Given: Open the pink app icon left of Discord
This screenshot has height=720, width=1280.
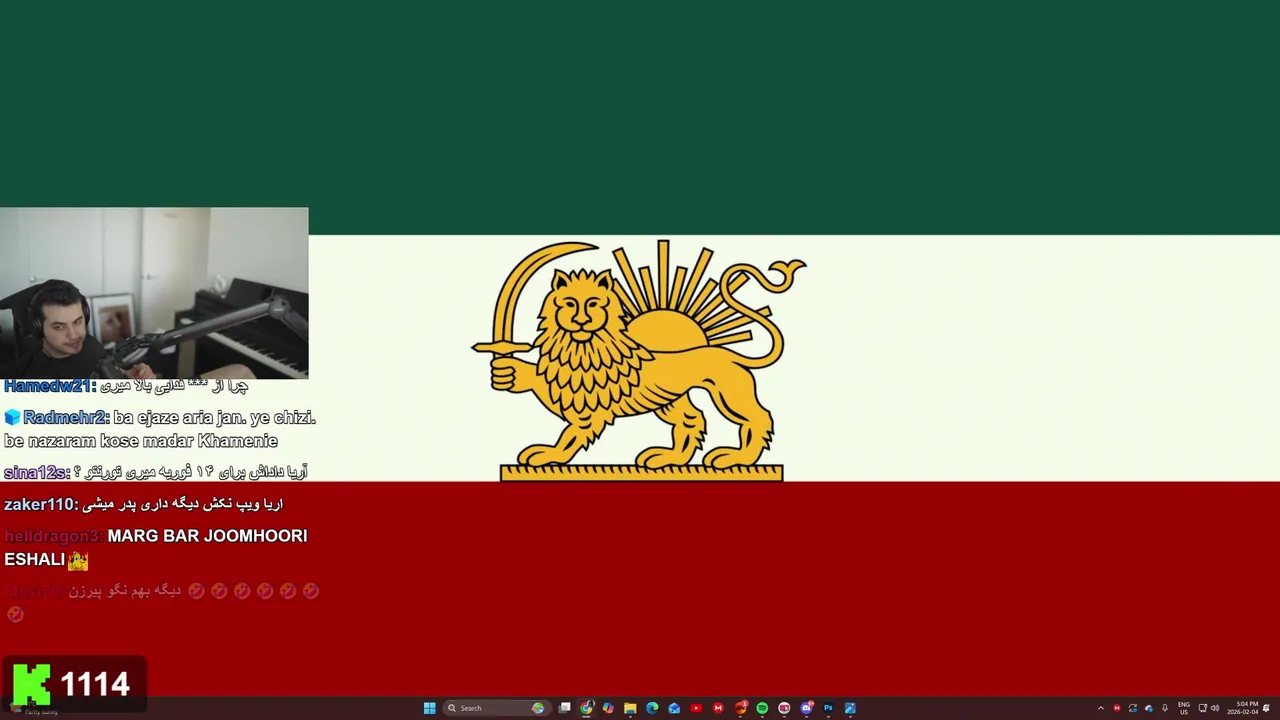Looking at the screenshot, I should [784, 708].
